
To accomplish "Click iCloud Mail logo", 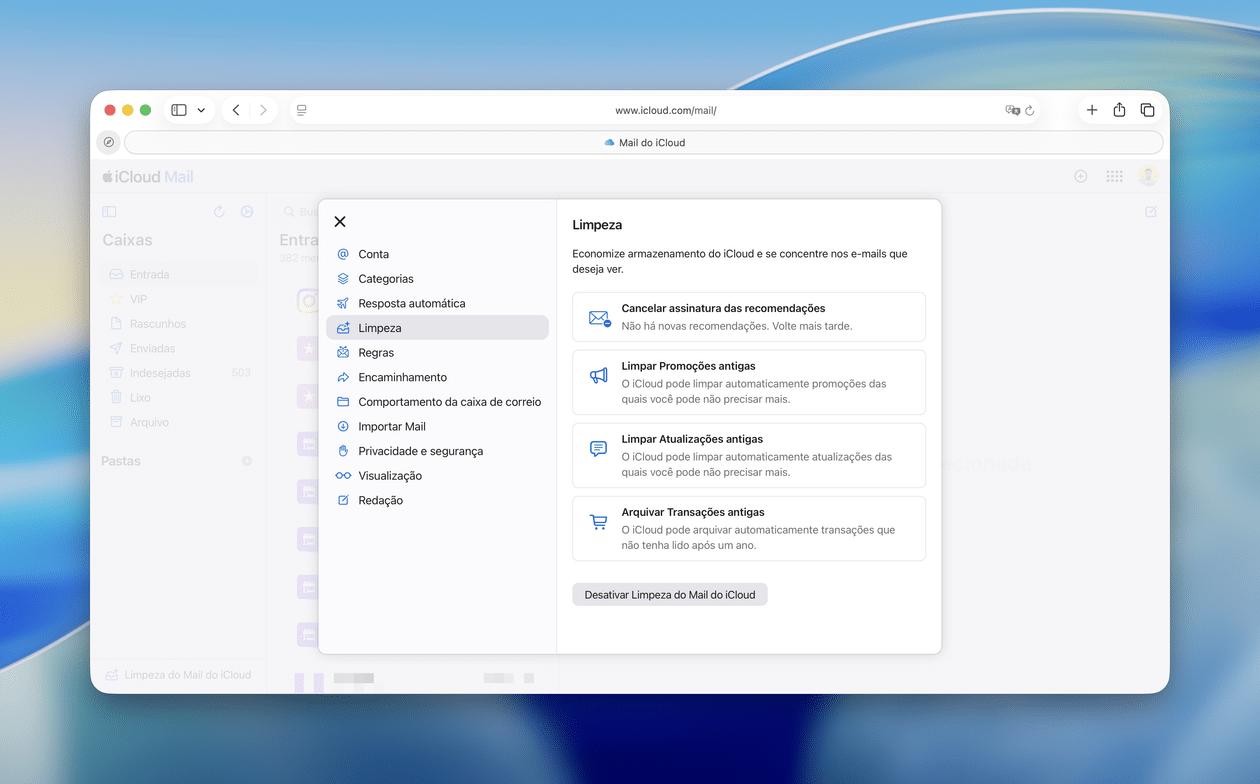I will (x=148, y=177).
